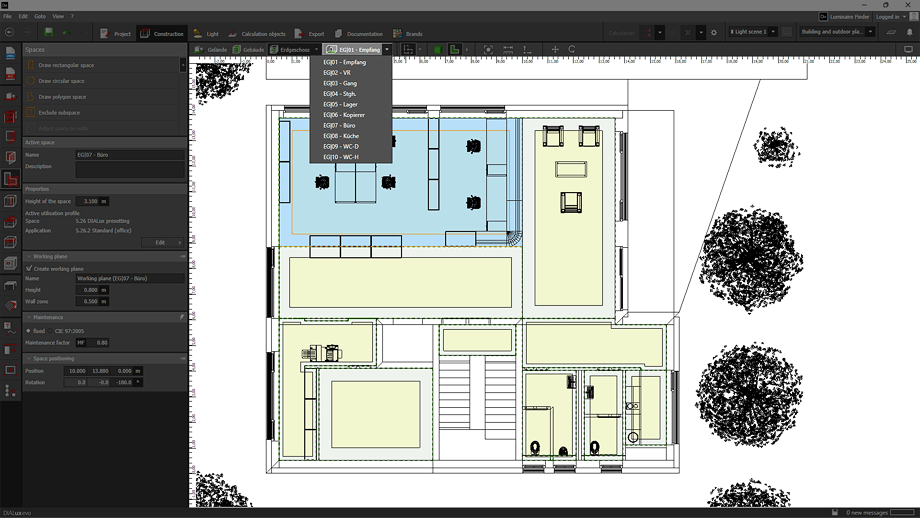The height and width of the screenshot is (518, 920).
Task: Click the Edit utilization profile button
Action: coord(160,242)
